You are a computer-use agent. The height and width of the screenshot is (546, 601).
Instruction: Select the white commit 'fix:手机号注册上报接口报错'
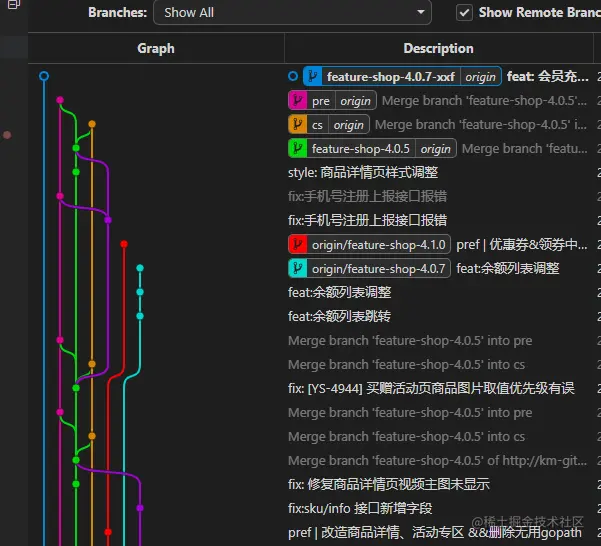click(x=367, y=220)
